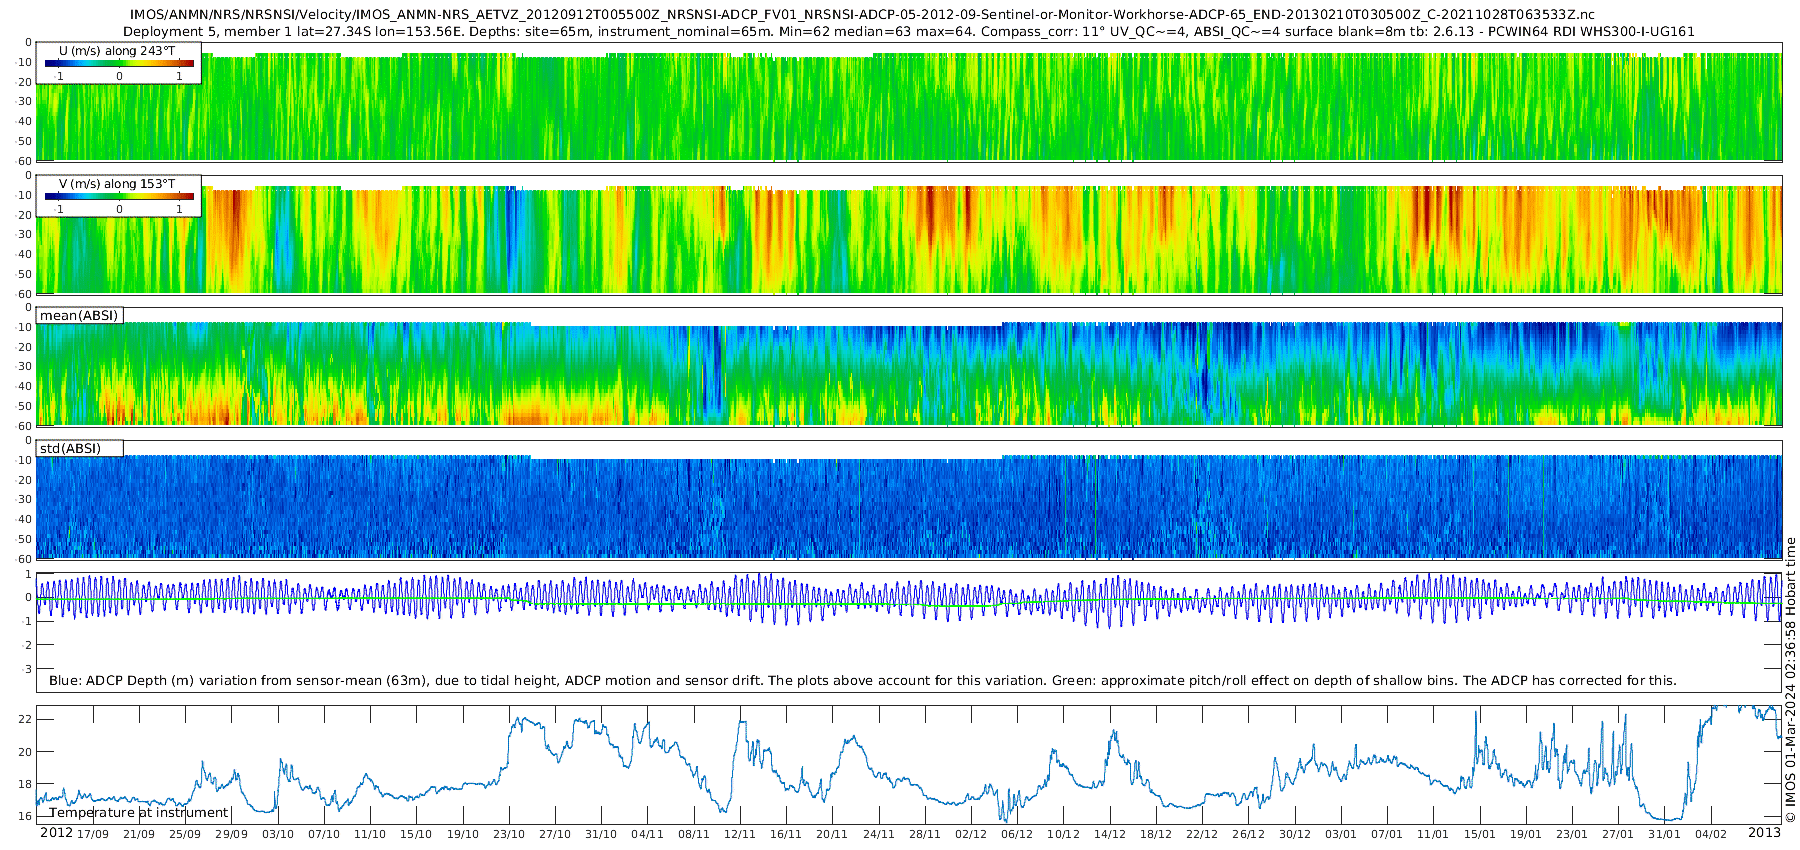This screenshot has height=850, width=1800.
Task: Click the 'Temperature at instrument' label
Action: 139,813
